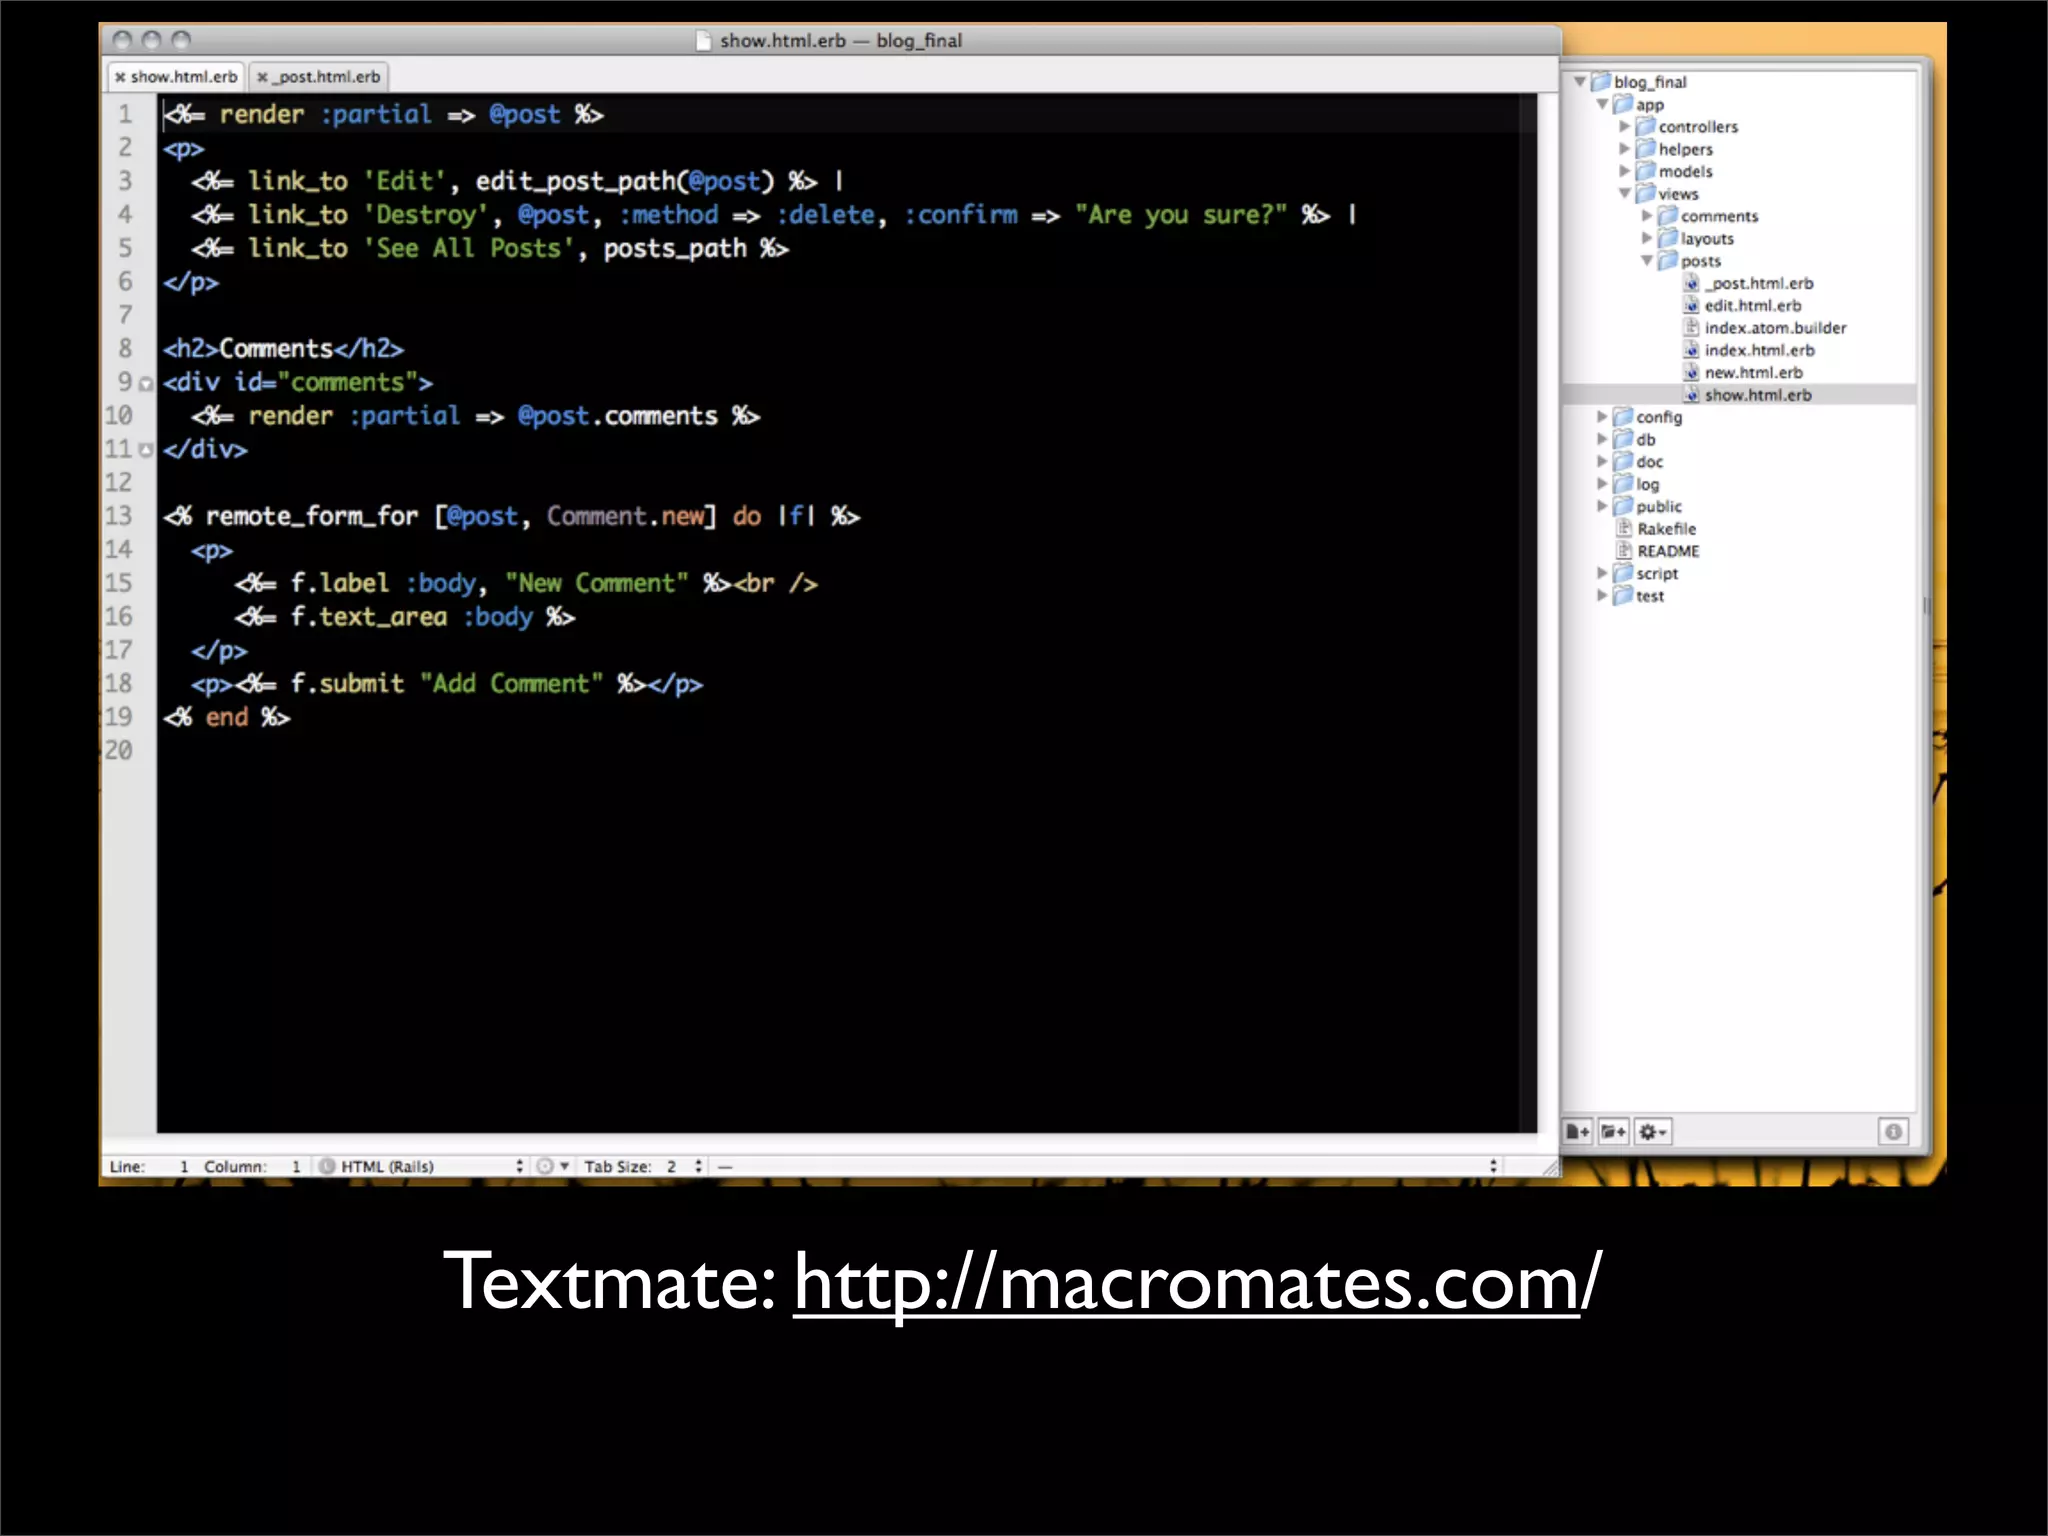Select show.html.erb in project drawer
Screen dimensions: 2048x1536
tap(1758, 395)
